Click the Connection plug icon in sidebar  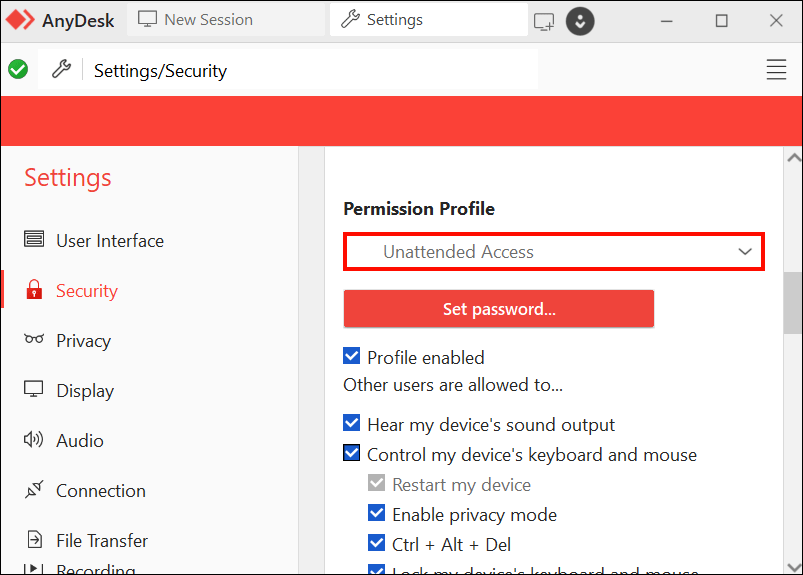pyautogui.click(x=34, y=491)
